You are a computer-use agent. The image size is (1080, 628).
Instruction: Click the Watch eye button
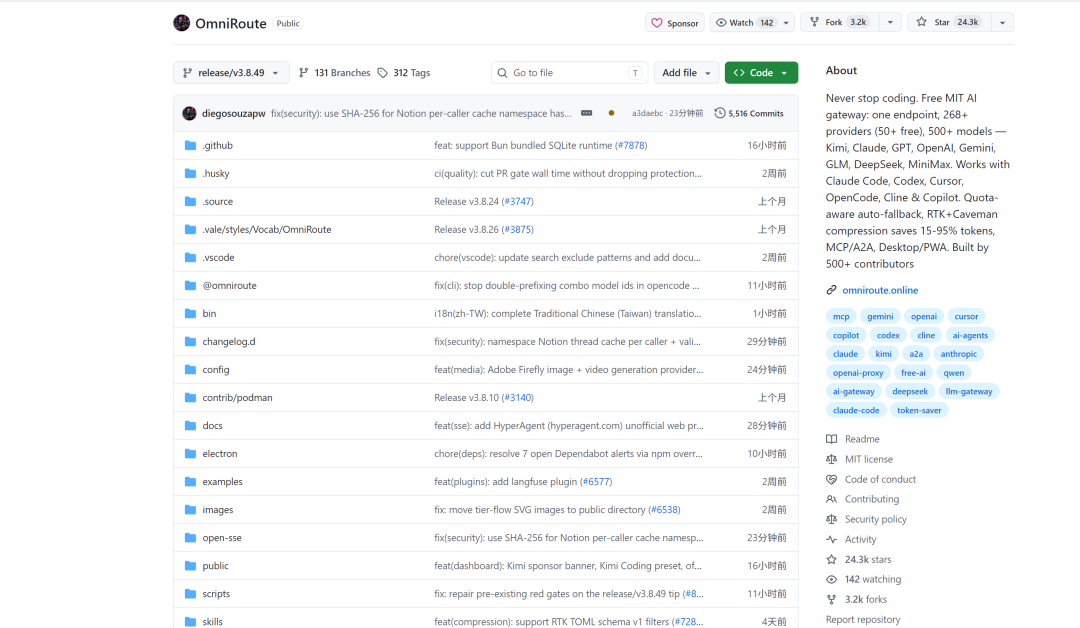click(x=745, y=23)
